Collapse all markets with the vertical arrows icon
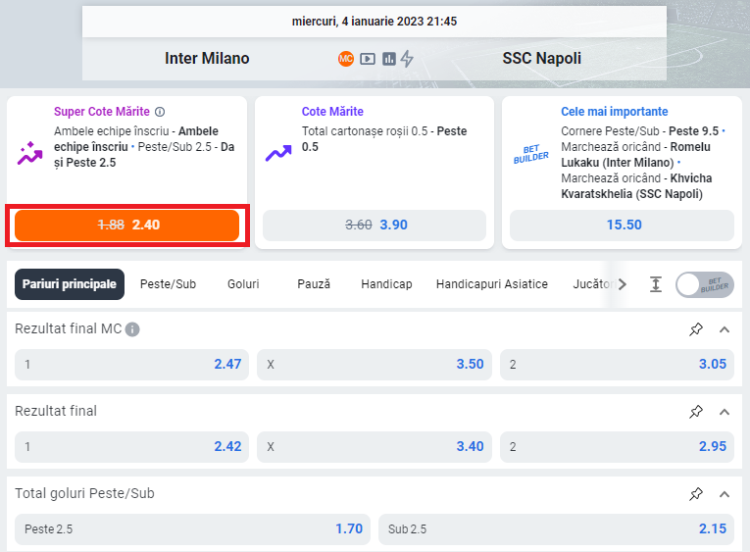Screen dimensions: 750x552 pos(655,284)
